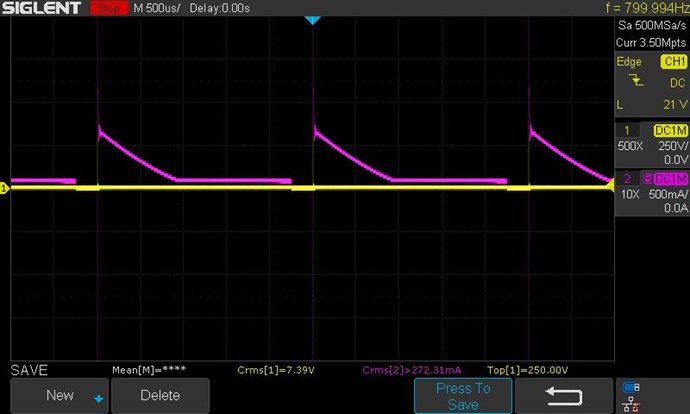Click the 500X probe attenuation value
690x414 pixels.
point(630,146)
